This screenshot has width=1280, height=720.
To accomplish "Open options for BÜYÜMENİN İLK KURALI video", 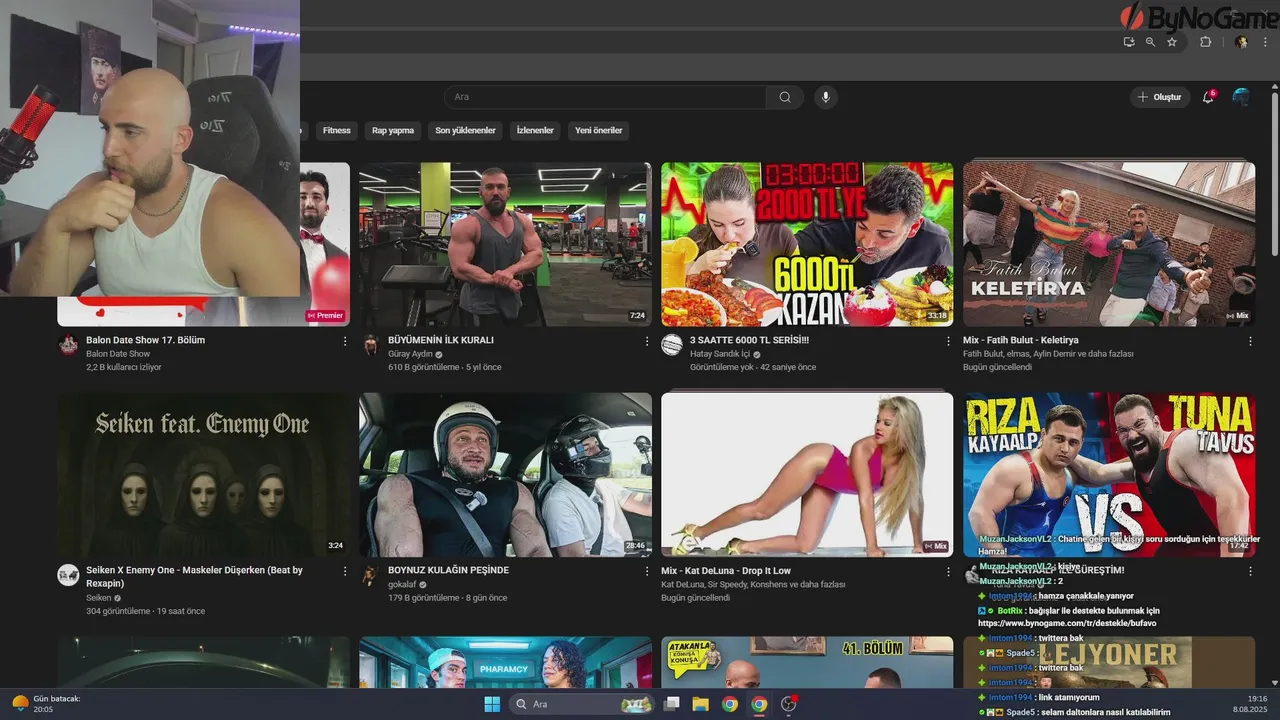I will pyautogui.click(x=647, y=341).
